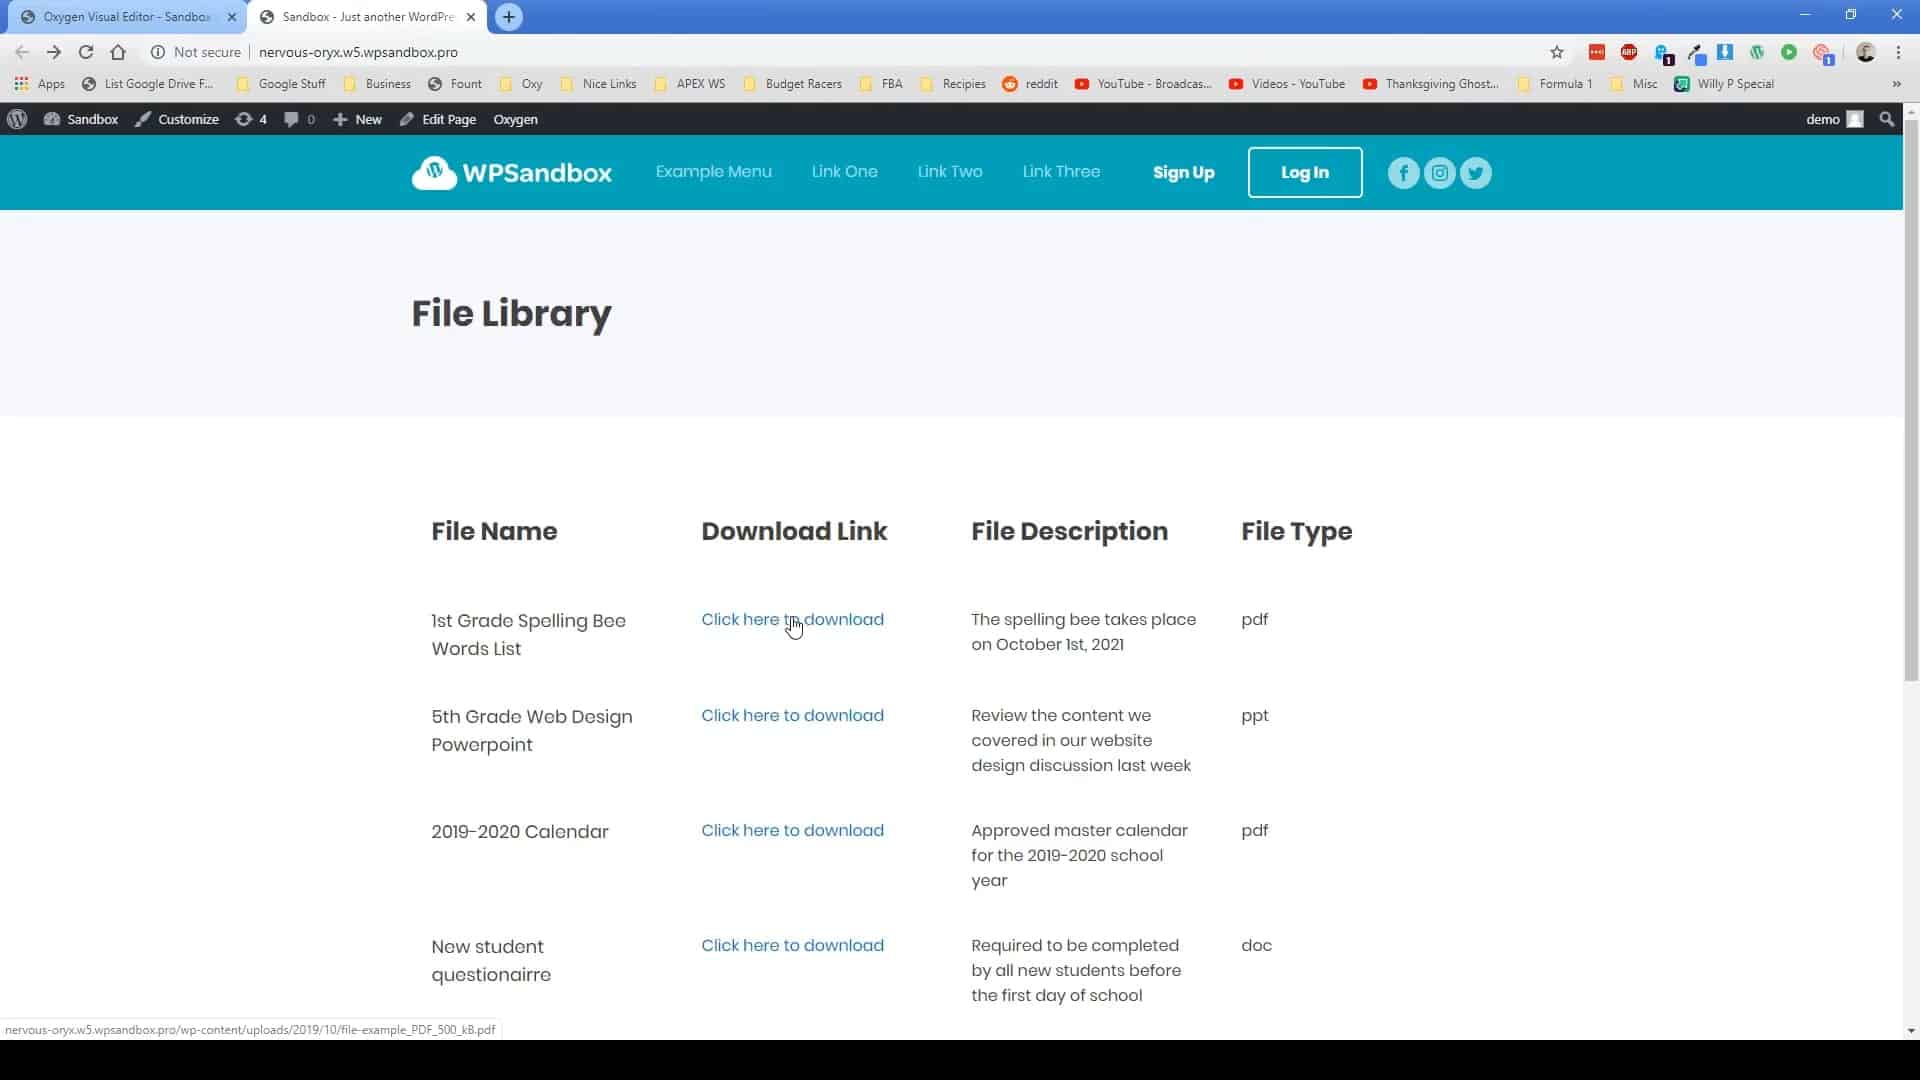Go to the browser home page
Viewport: 1920px width, 1080px height.
[118, 52]
